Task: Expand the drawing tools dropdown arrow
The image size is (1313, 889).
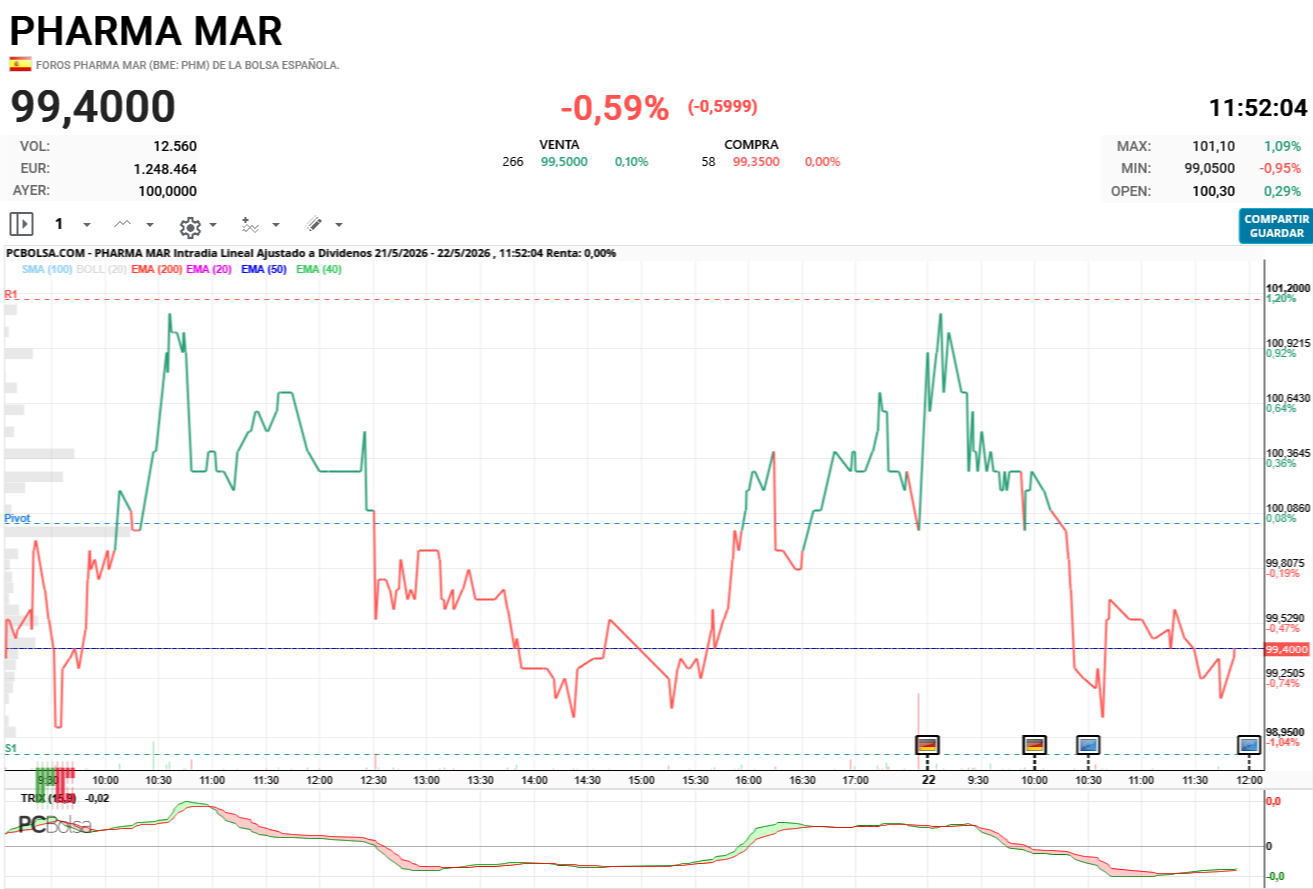Action: [339, 225]
